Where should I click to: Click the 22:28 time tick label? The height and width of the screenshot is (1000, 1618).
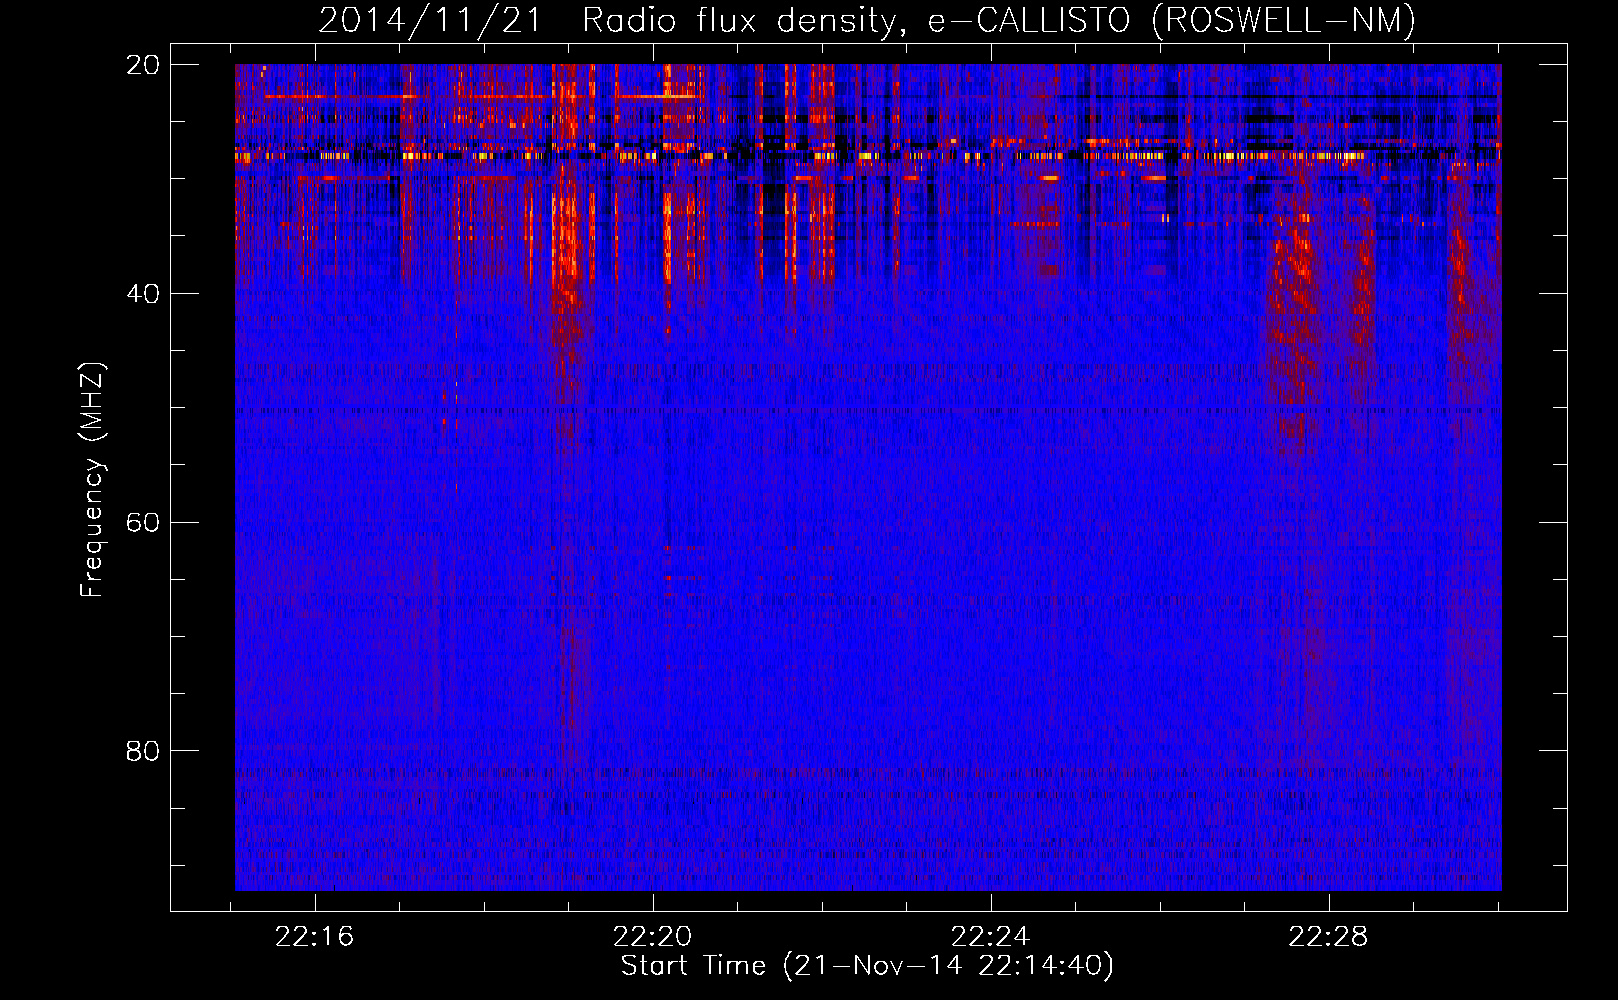(x=1328, y=937)
